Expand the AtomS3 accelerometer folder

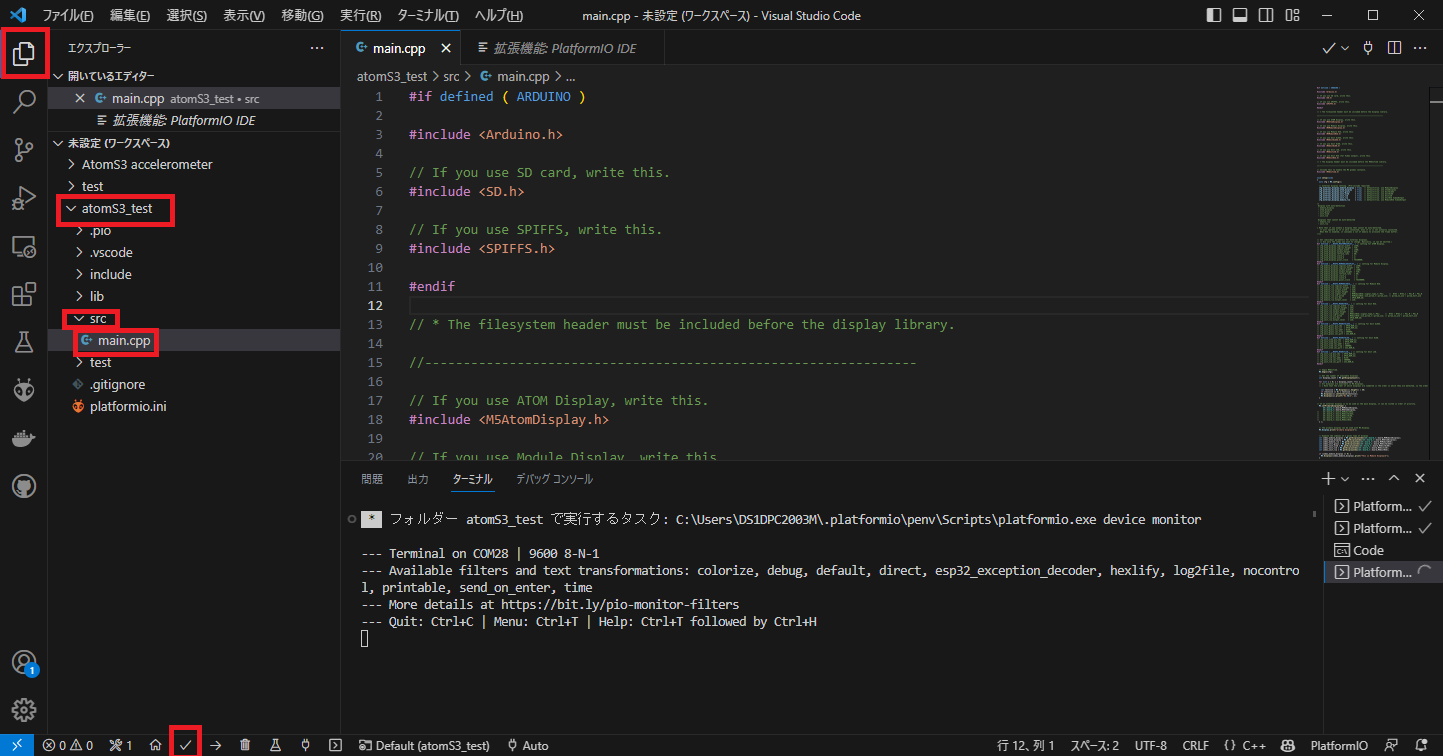tap(146, 164)
